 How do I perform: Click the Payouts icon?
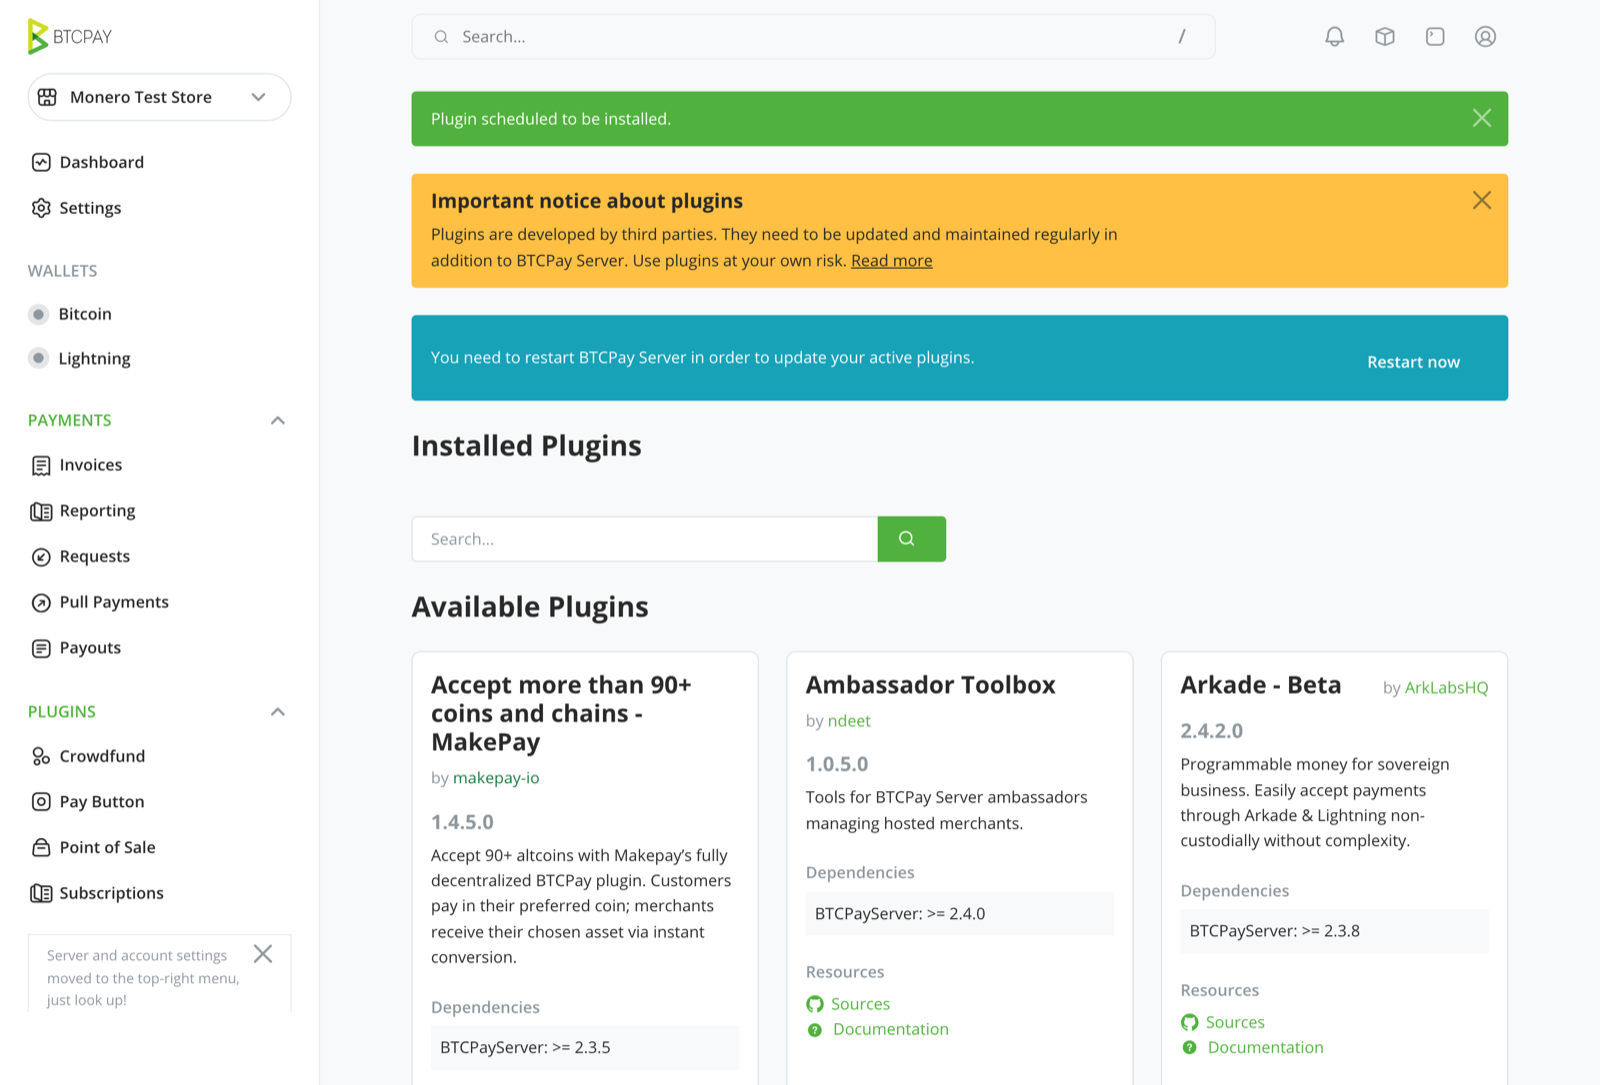coord(41,648)
